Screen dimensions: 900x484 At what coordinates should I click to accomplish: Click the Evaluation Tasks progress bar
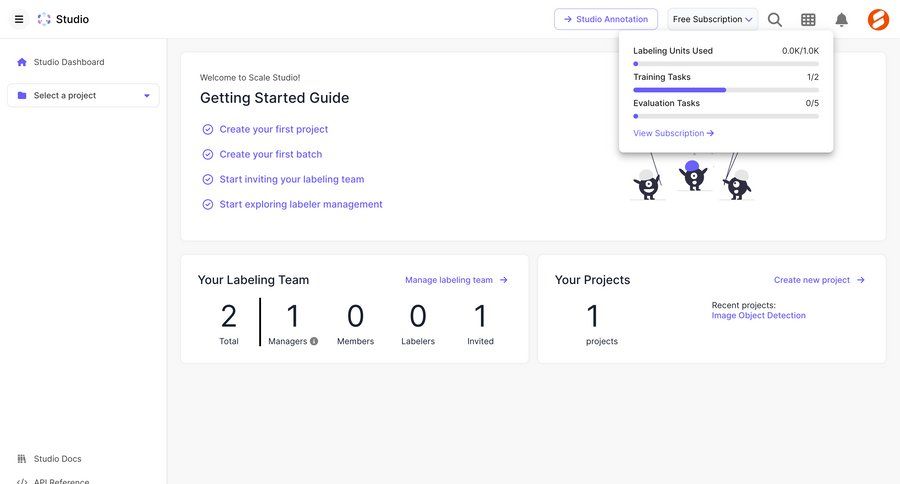tap(726, 116)
